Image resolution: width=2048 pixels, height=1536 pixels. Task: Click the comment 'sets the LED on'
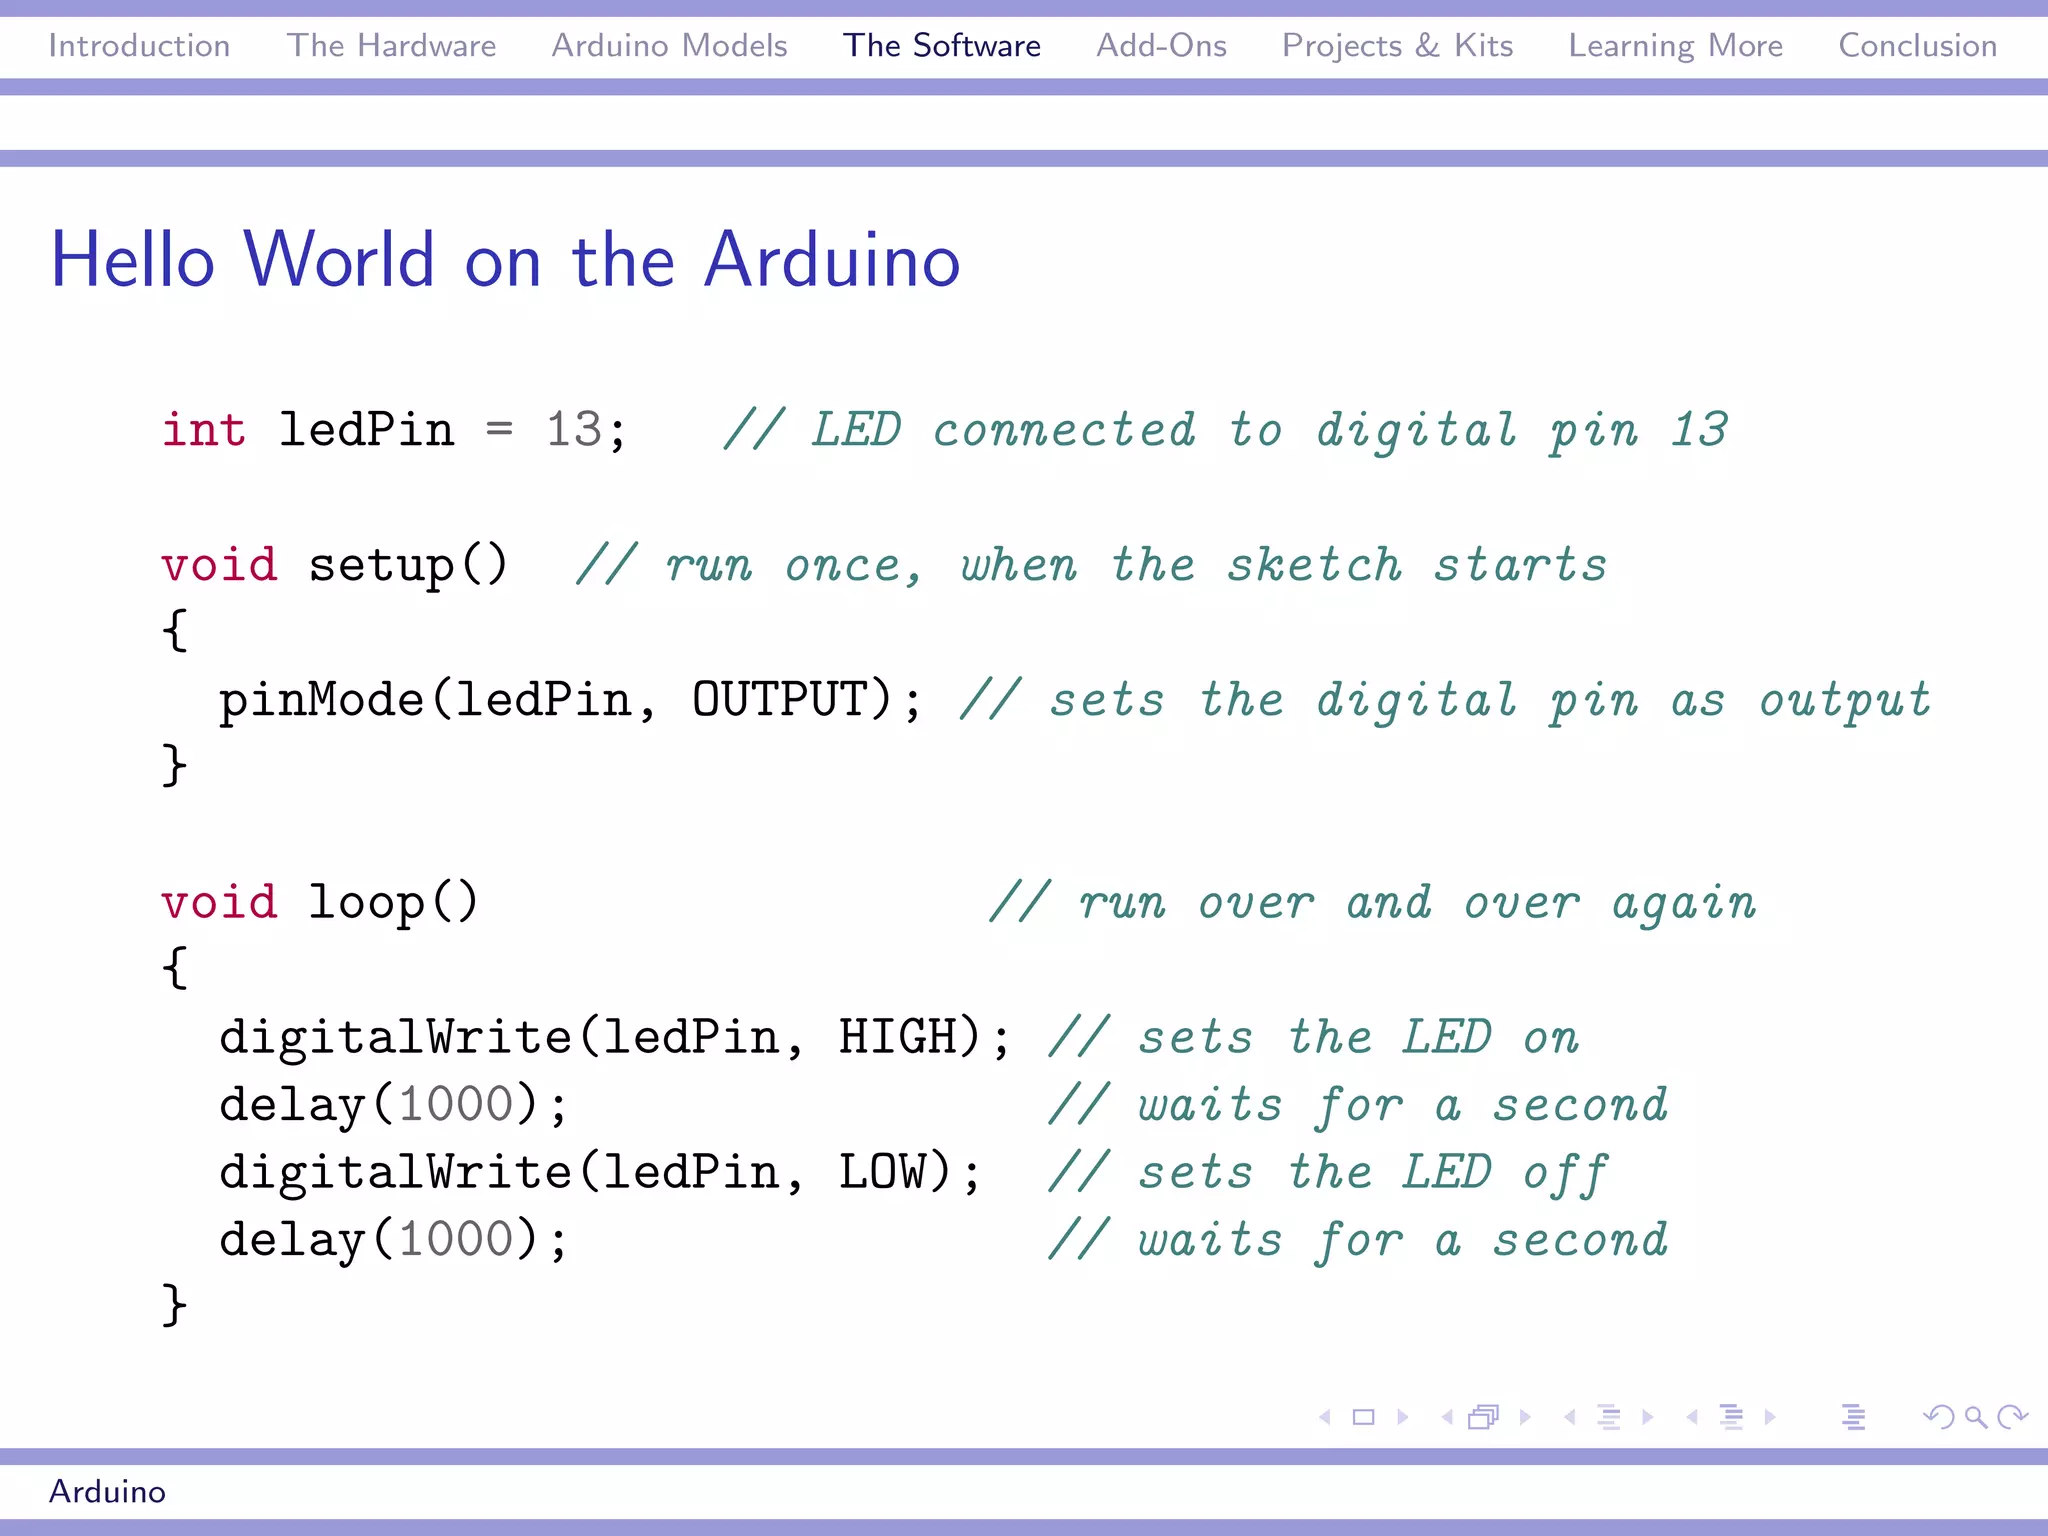click(1358, 1037)
